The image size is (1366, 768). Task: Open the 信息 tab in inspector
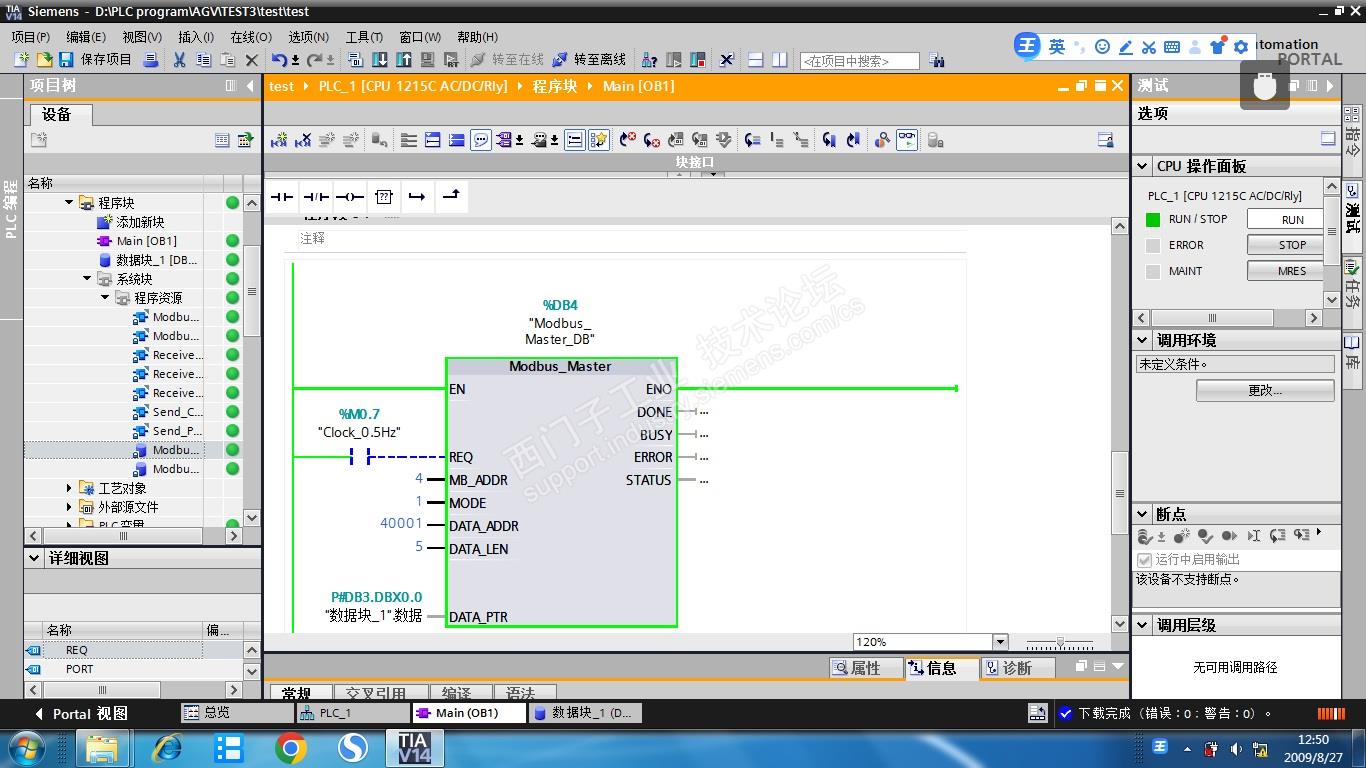click(x=941, y=668)
